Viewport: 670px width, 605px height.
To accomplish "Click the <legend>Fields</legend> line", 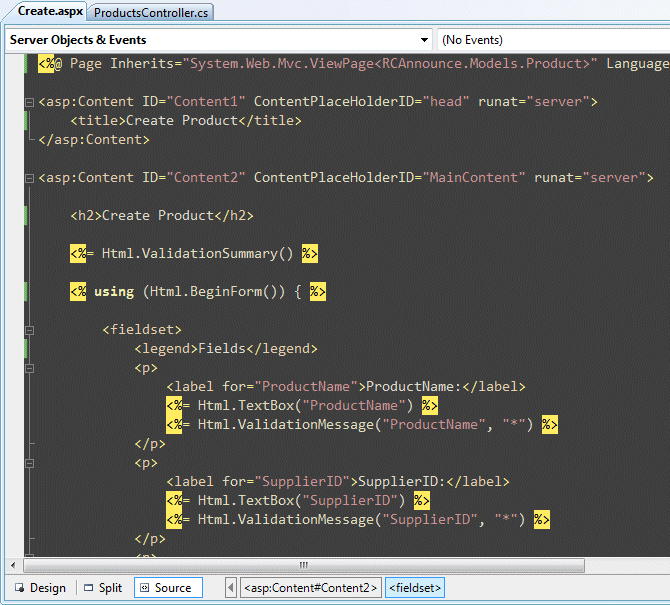I will tap(226, 349).
